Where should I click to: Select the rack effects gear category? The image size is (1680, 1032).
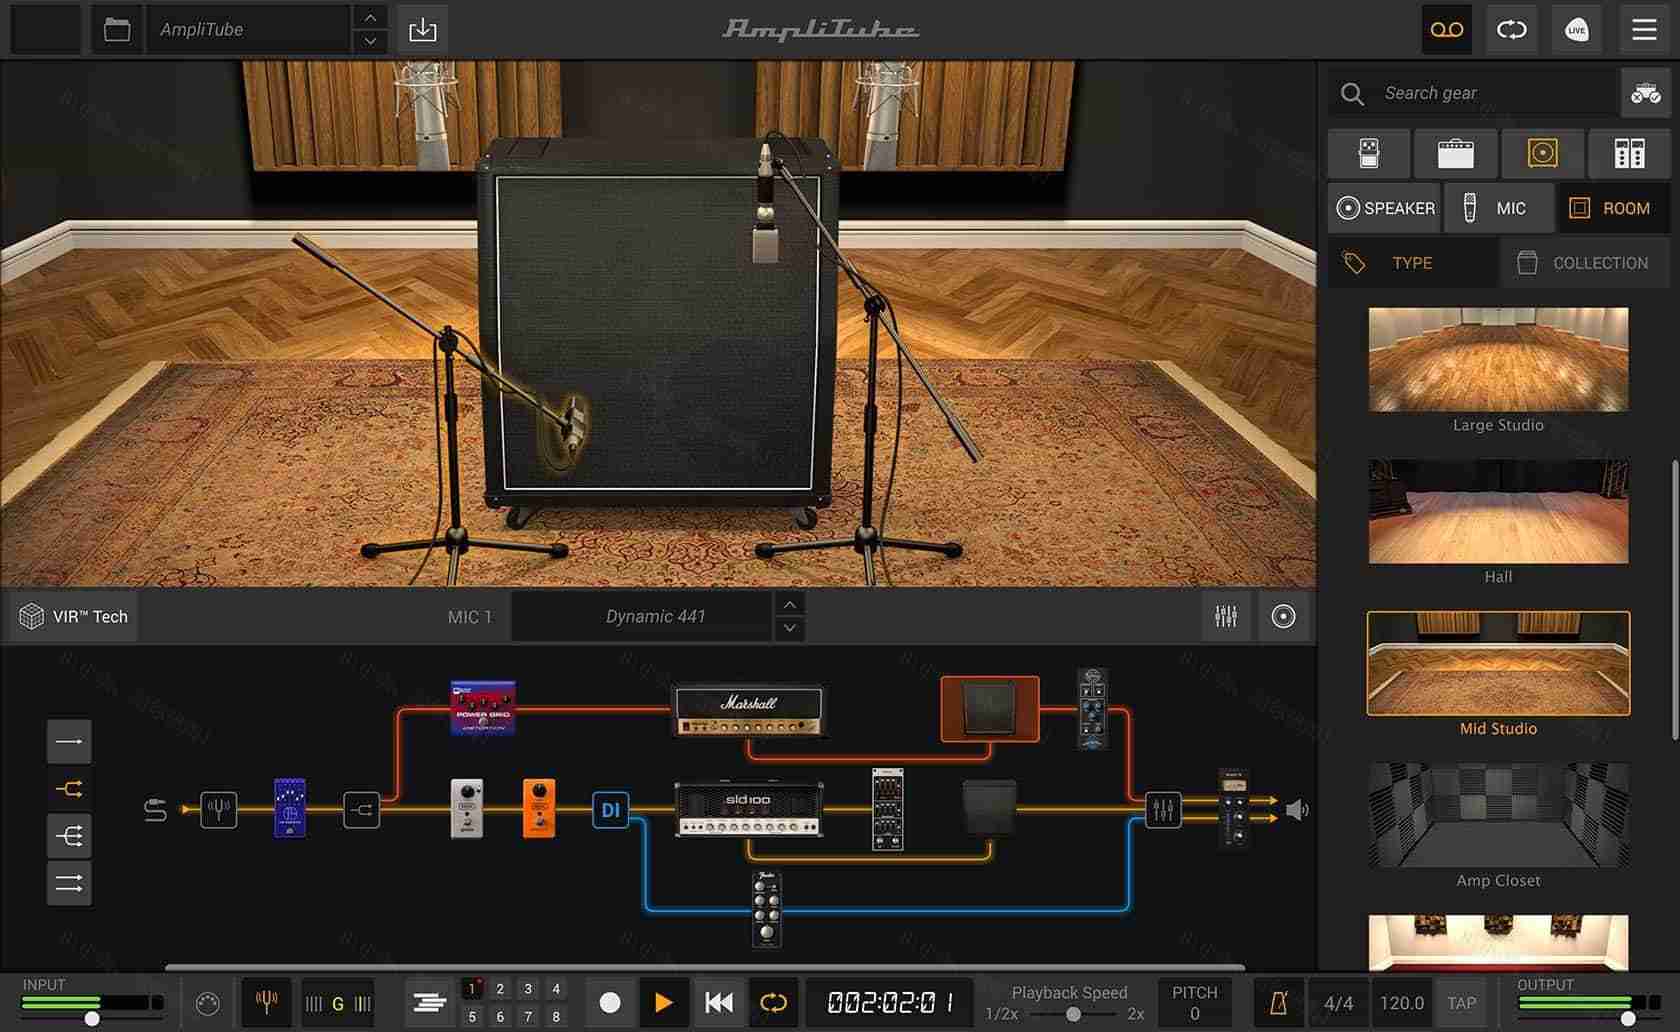(1629, 153)
